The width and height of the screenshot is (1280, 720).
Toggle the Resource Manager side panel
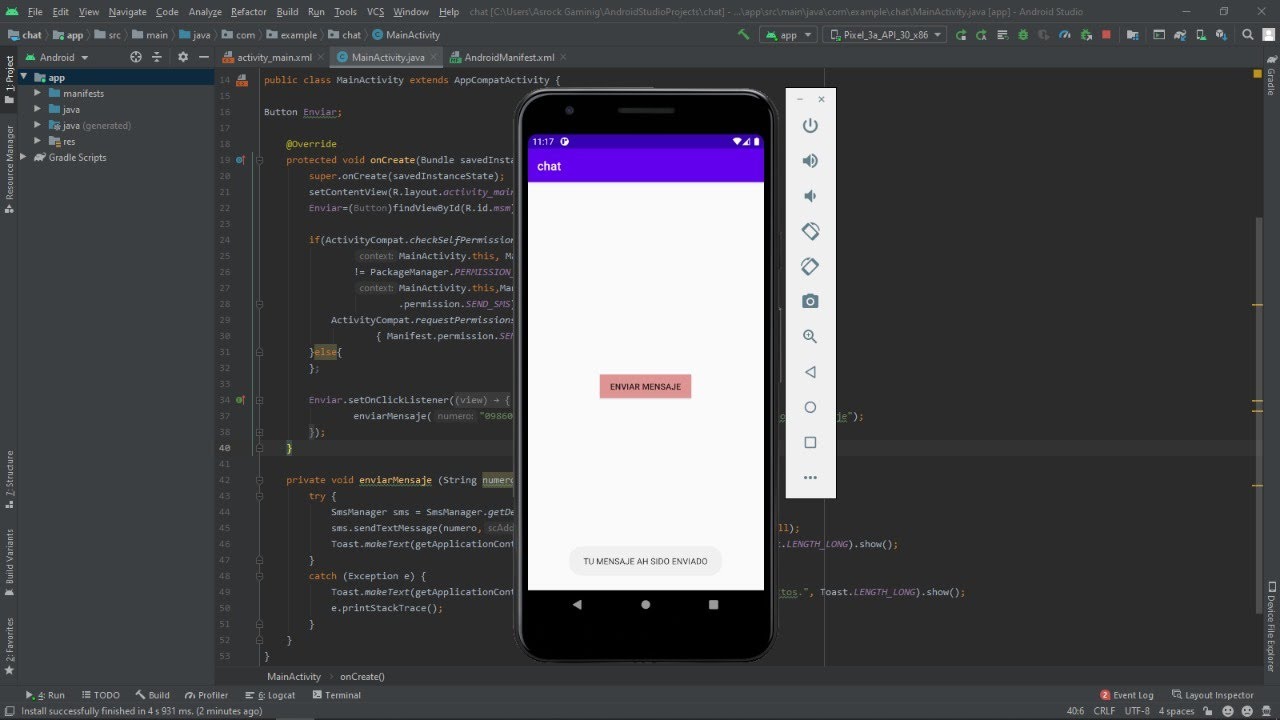click(9, 168)
